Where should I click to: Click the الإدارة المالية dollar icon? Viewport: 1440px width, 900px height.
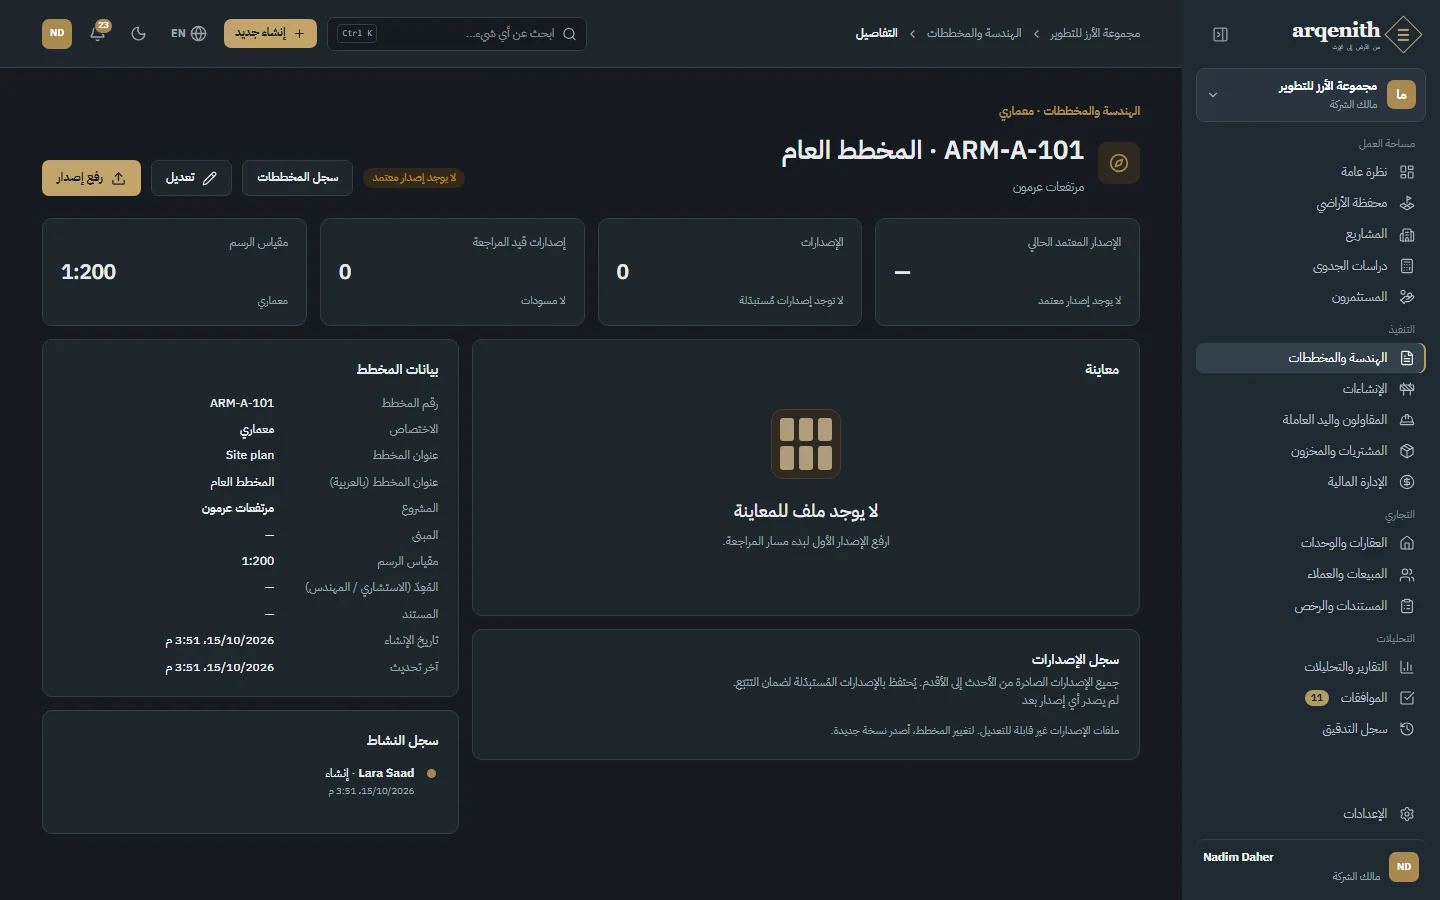point(1407,482)
